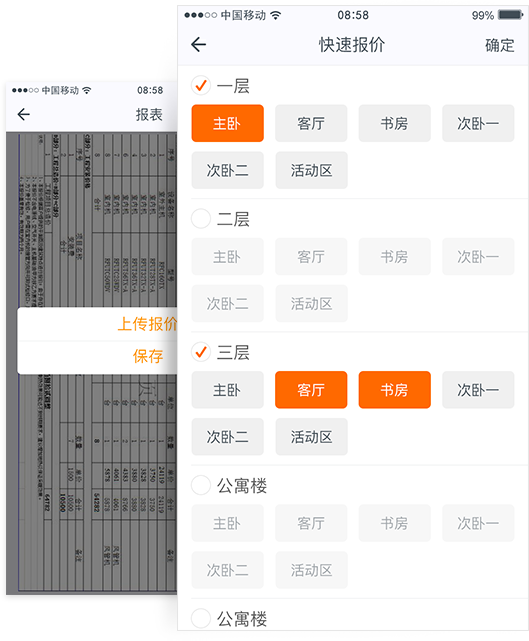This screenshot has width=529, height=641.
Task: Deselect 书房 under 三层
Action: click(x=395, y=390)
